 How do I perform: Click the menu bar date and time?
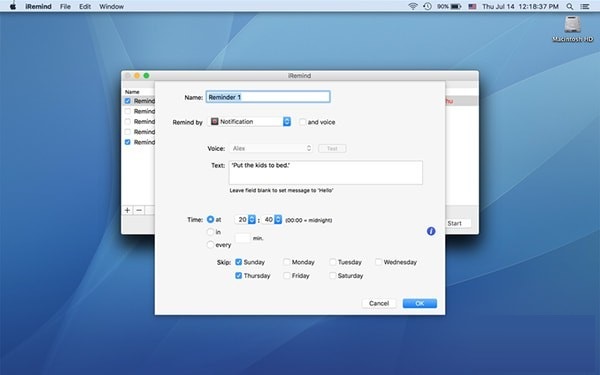click(520, 7)
